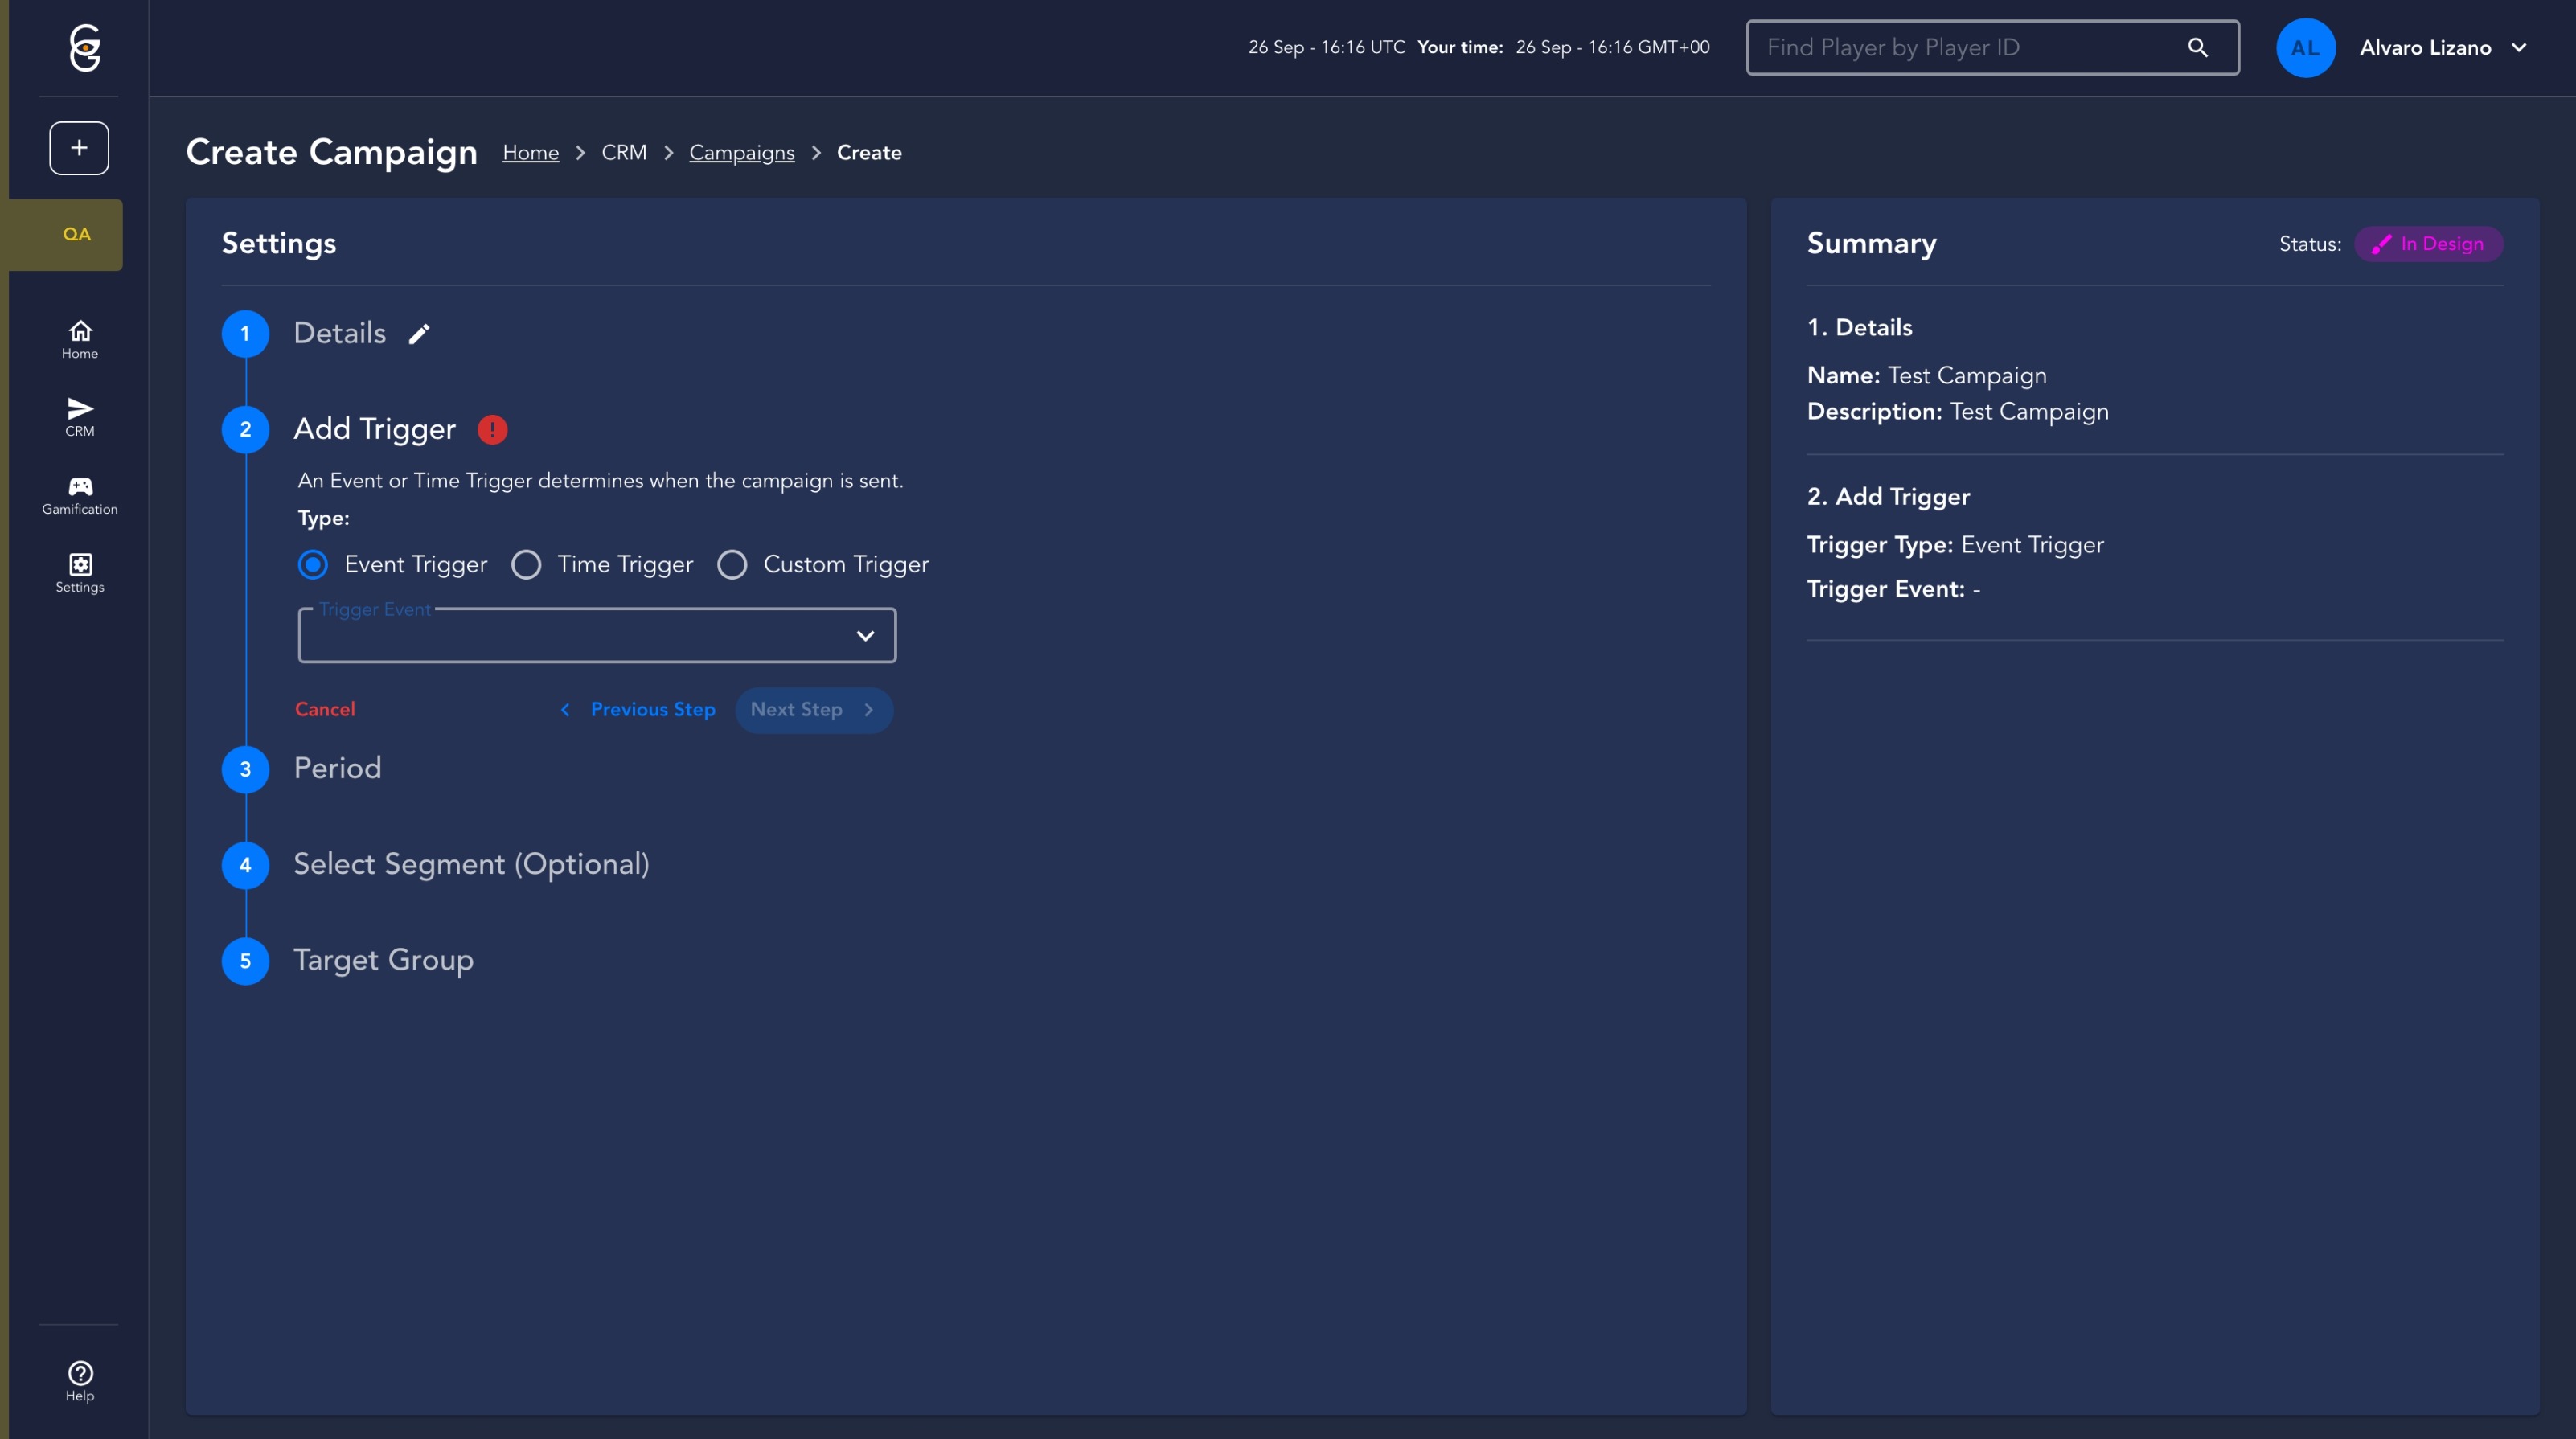Open Settings from the sidebar
This screenshot has width=2576, height=1439.
[80, 573]
